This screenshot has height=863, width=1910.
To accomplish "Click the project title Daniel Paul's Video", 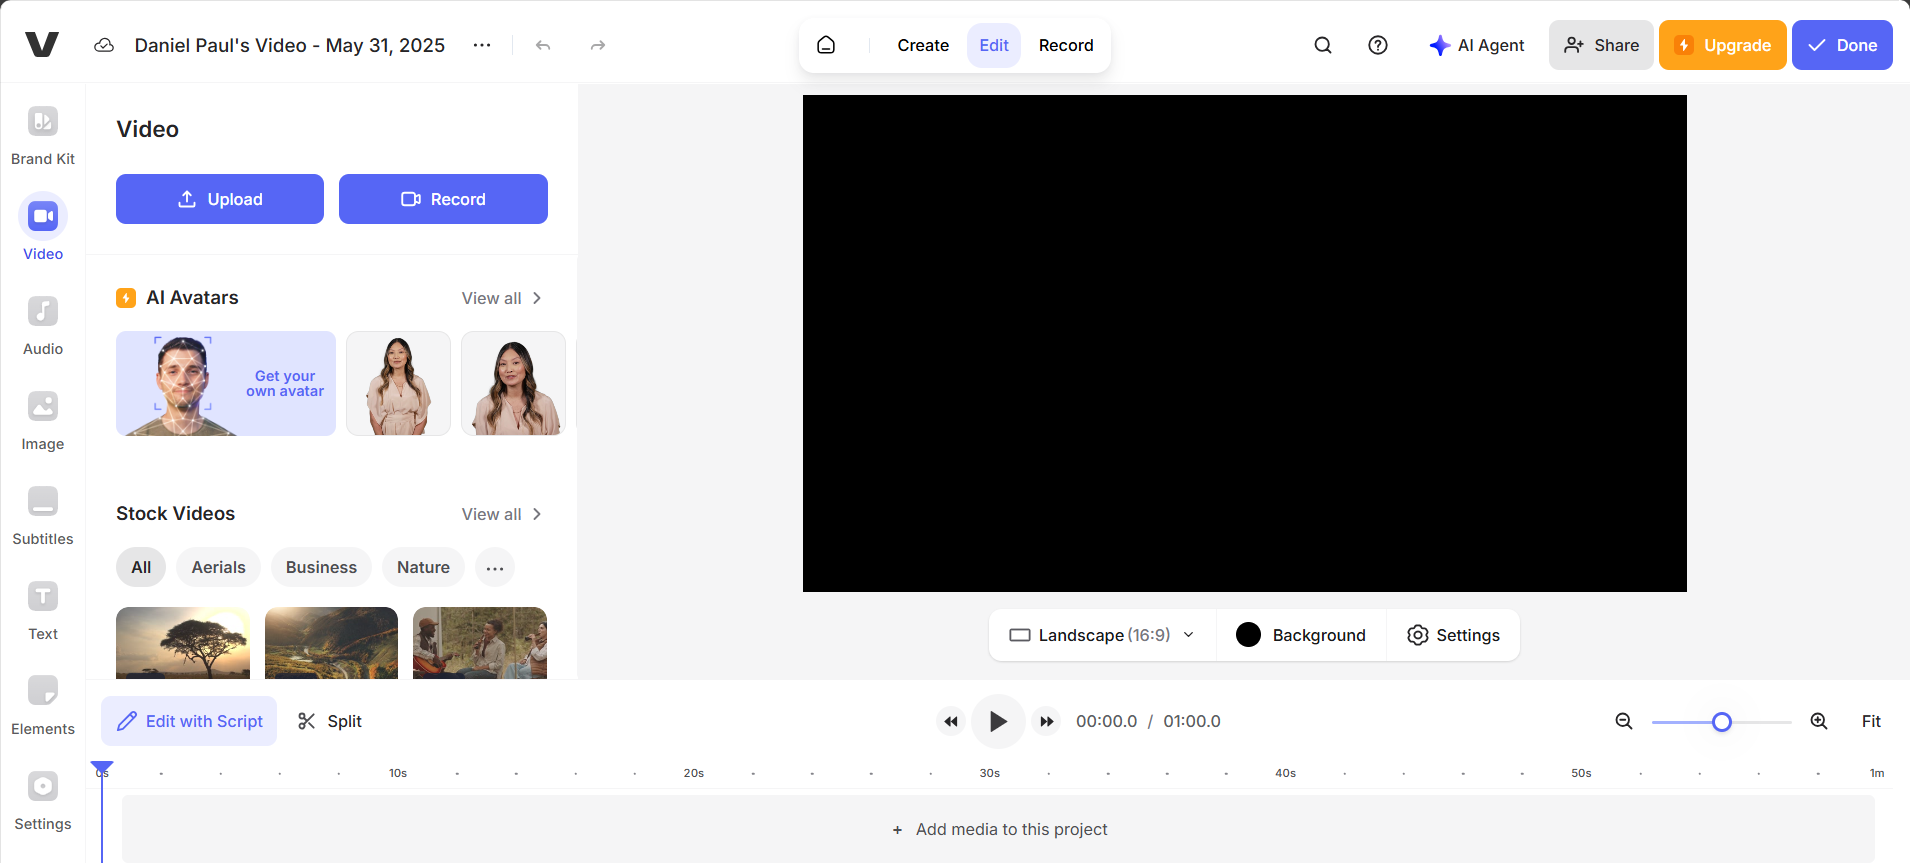I will pyautogui.click(x=290, y=45).
